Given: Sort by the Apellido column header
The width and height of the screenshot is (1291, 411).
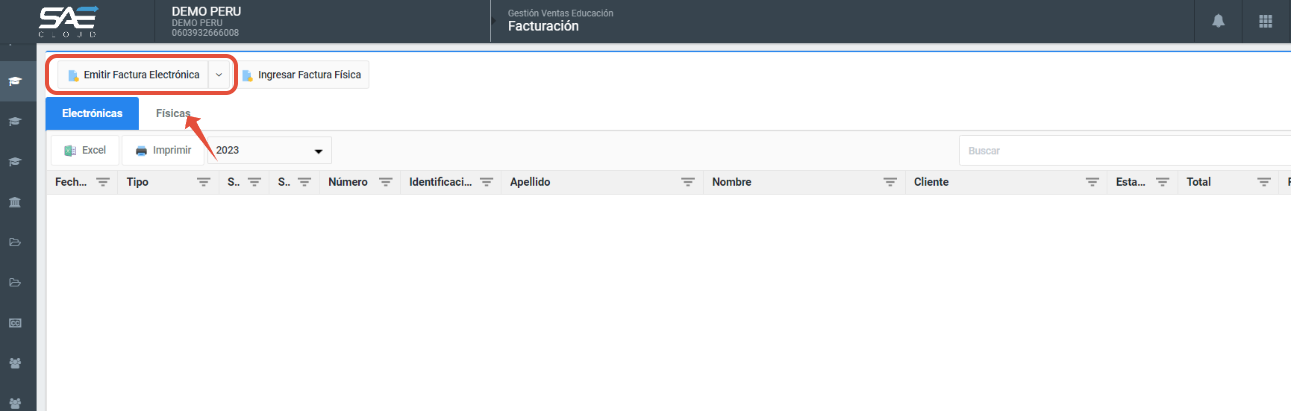Looking at the screenshot, I should tap(530, 182).
